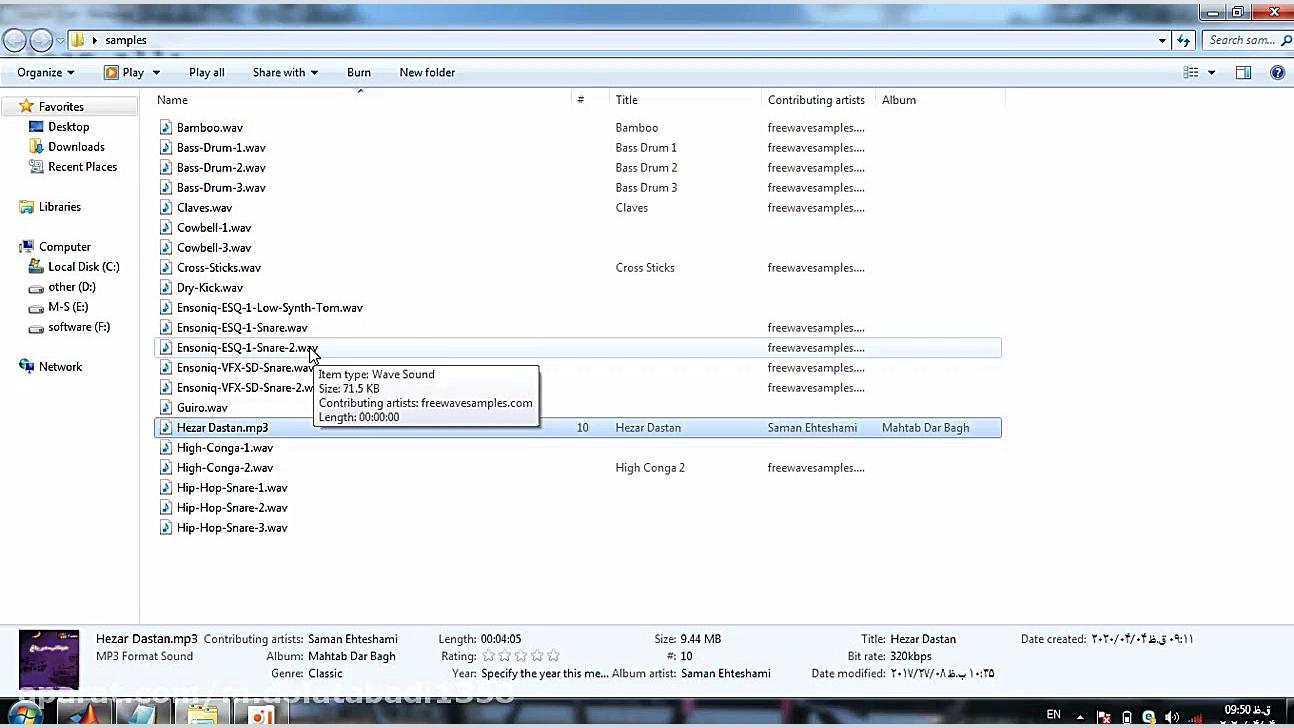Click the Favorites star icon

[x=27, y=106]
